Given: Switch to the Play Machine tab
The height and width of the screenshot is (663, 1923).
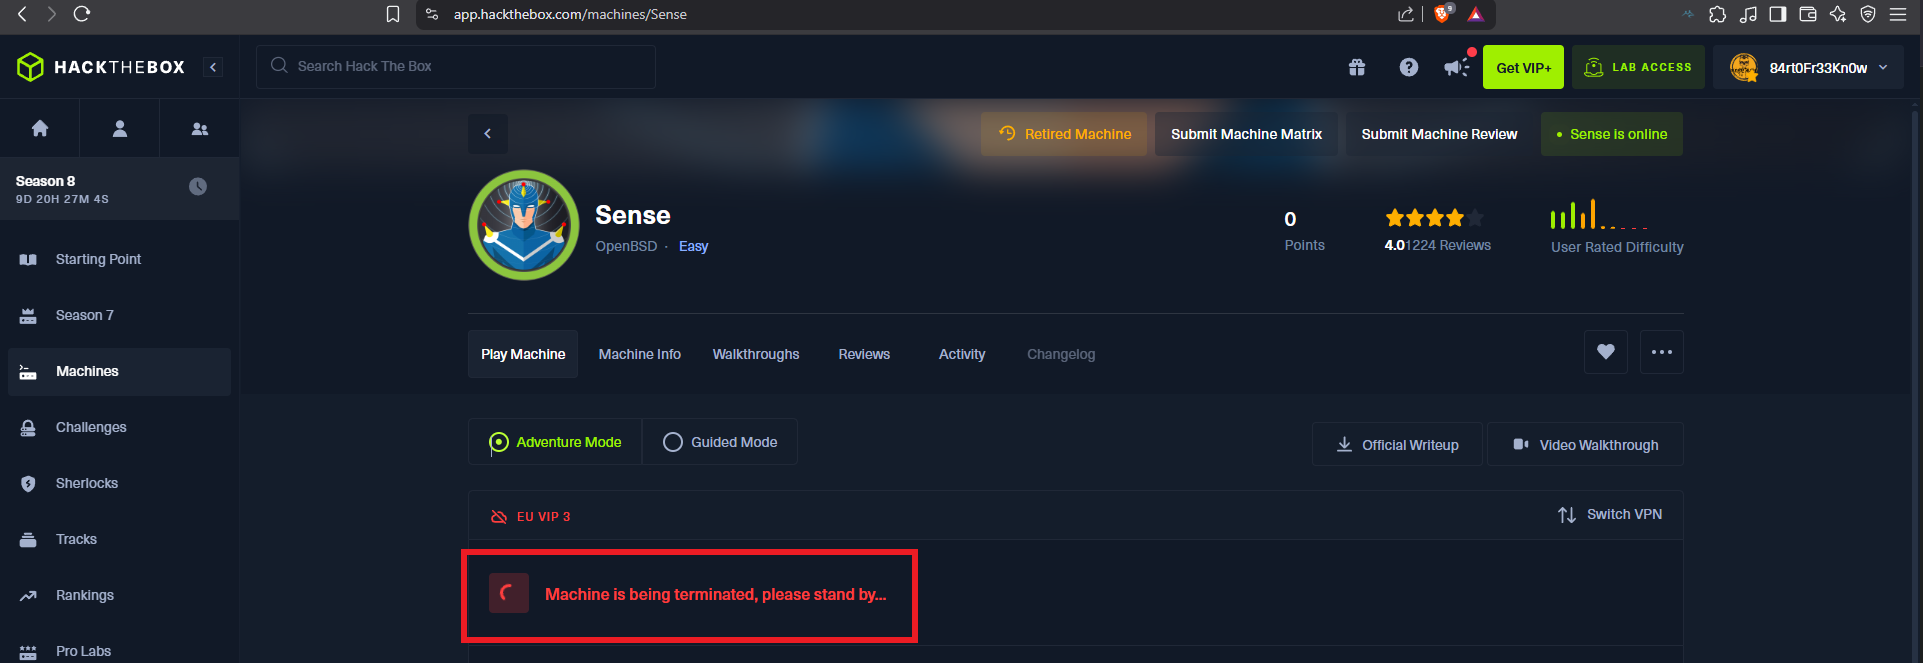Looking at the screenshot, I should point(523,354).
